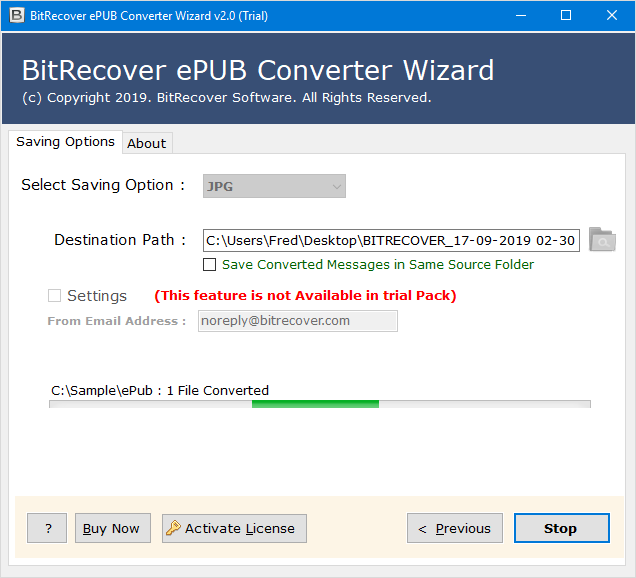
Task: Click the BitRecover logo icon in title bar
Action: click(x=16, y=15)
